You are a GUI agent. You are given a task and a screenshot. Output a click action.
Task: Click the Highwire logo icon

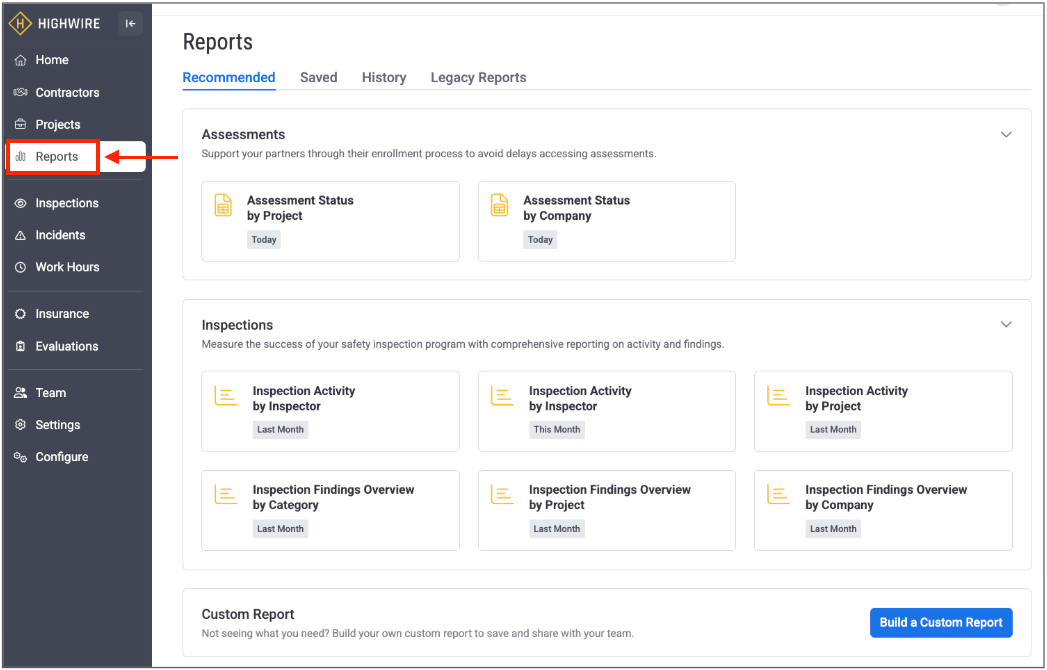20,23
